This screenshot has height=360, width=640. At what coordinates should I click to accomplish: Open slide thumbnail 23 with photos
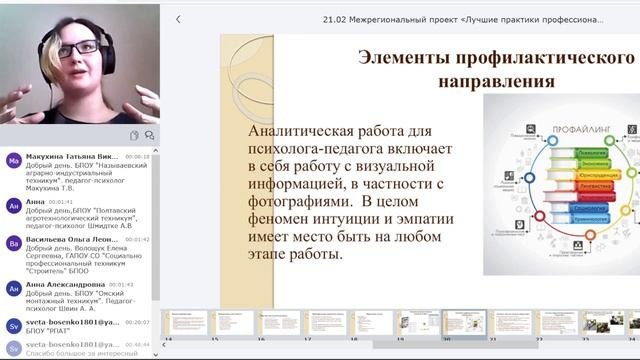coord(604,324)
